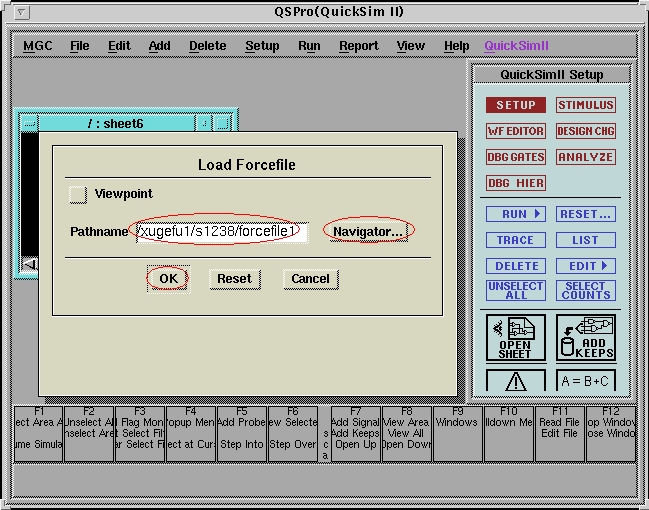Click the sheet6 scrollbar left arrow
This screenshot has height=510, width=649.
(x=30, y=264)
